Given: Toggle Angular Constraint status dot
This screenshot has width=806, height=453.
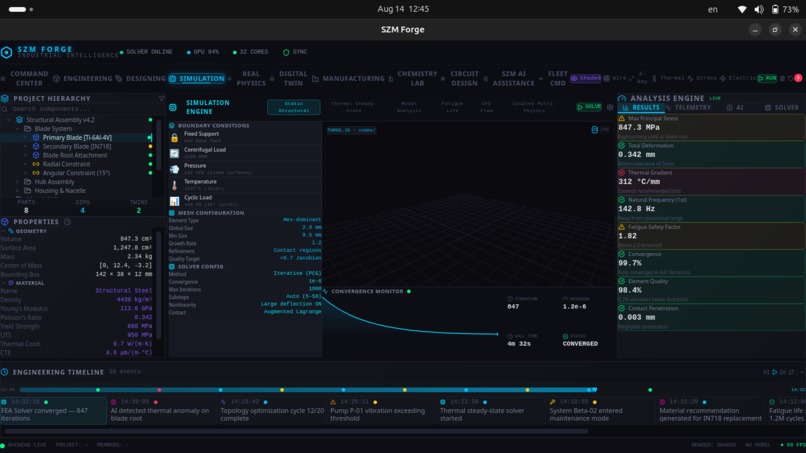Looking at the screenshot, I should pos(150,173).
